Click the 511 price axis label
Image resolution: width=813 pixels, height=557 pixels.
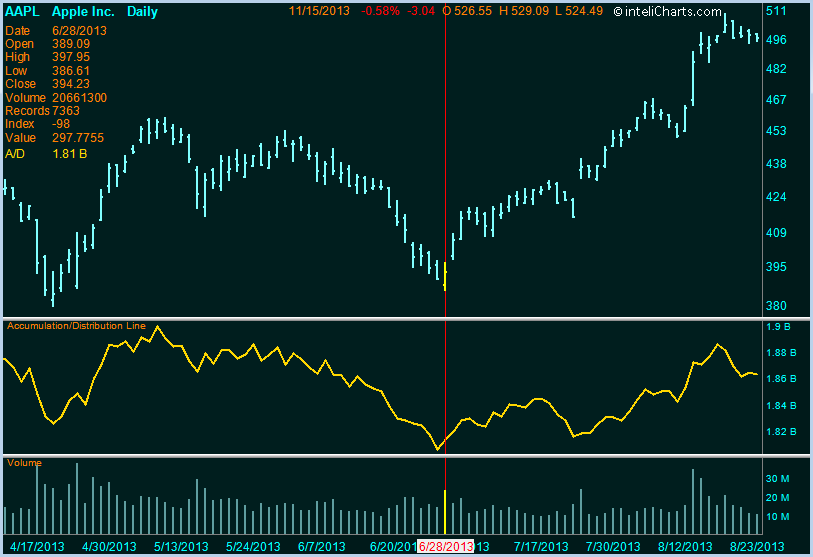pos(776,11)
